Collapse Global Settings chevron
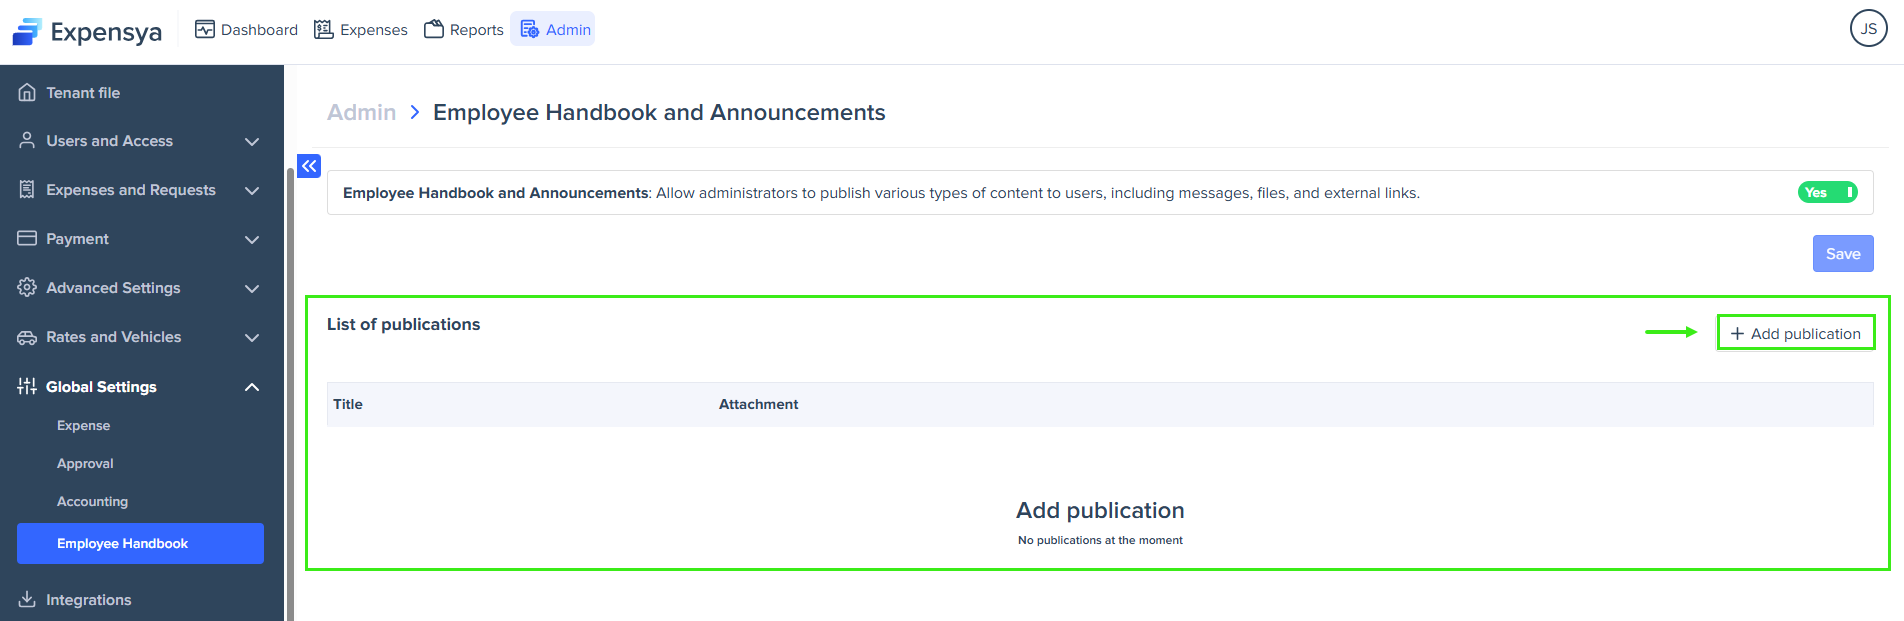 click(x=252, y=387)
